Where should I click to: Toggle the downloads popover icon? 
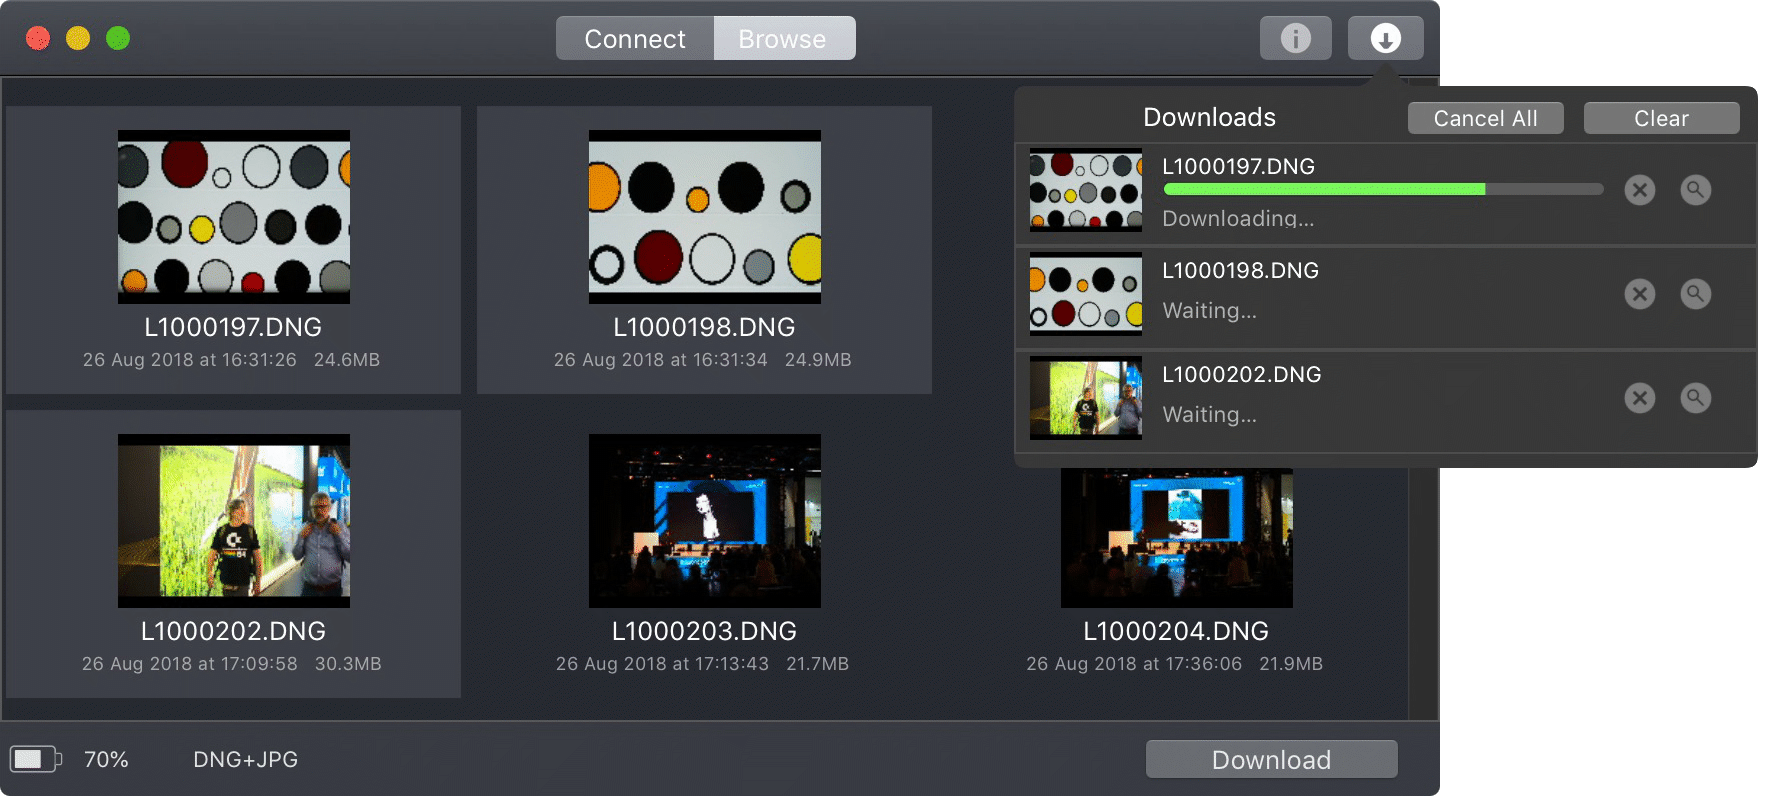(x=1385, y=39)
